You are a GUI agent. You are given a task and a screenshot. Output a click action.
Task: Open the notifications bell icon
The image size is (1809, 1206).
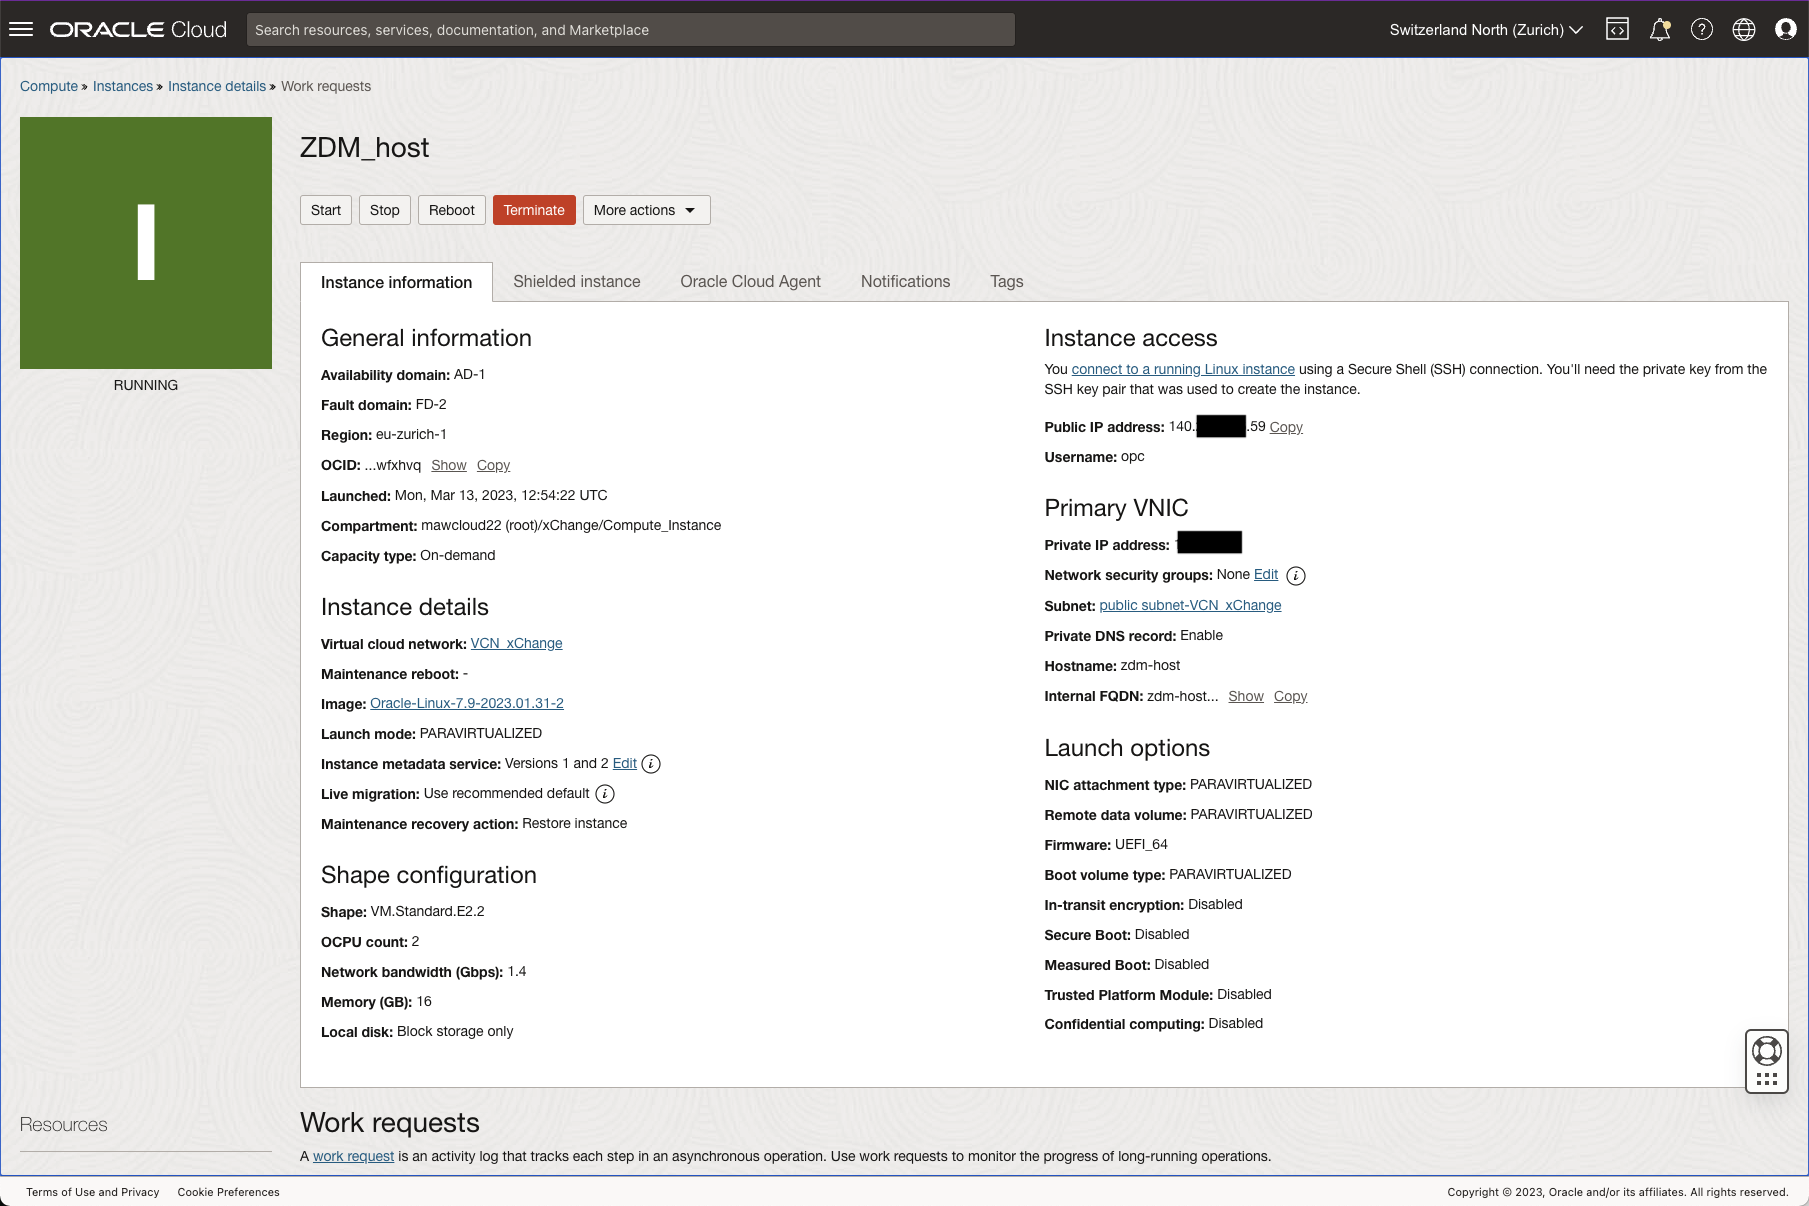click(x=1660, y=30)
